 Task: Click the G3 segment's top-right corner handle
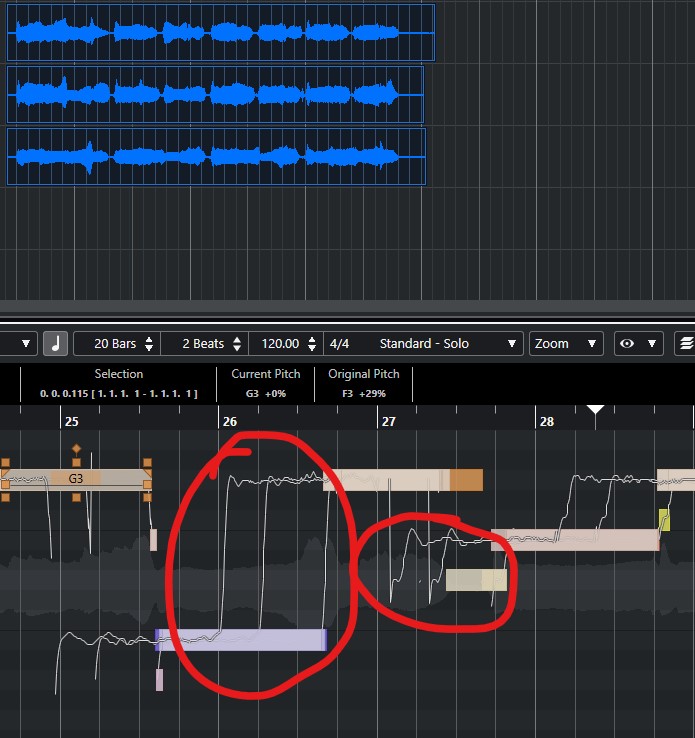[147, 462]
